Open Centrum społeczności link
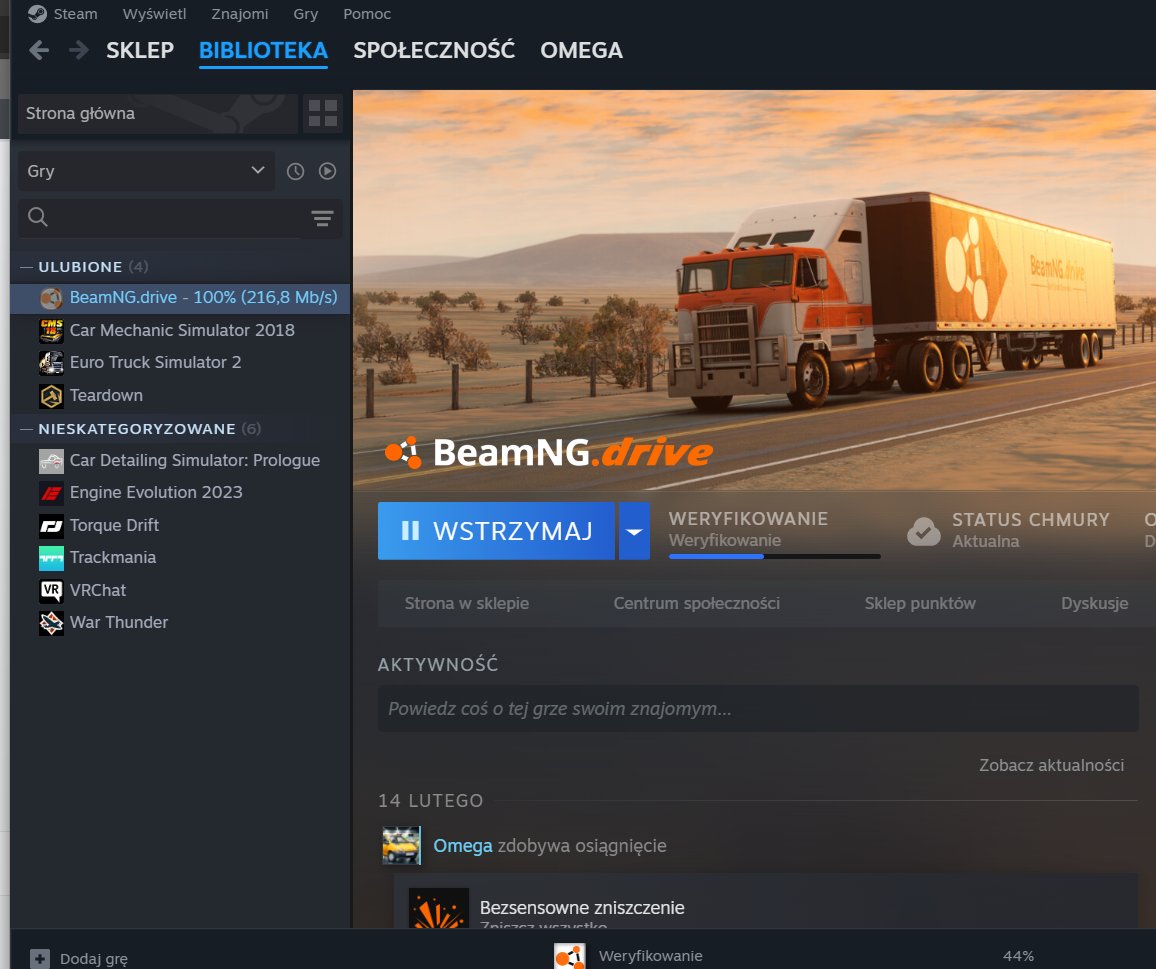The image size is (1156, 969). tap(696, 603)
